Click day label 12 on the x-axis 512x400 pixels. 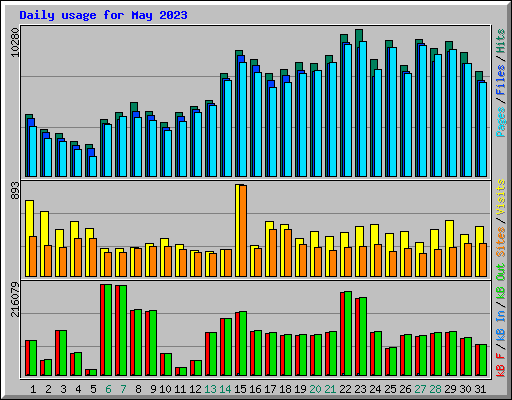(x=195, y=389)
